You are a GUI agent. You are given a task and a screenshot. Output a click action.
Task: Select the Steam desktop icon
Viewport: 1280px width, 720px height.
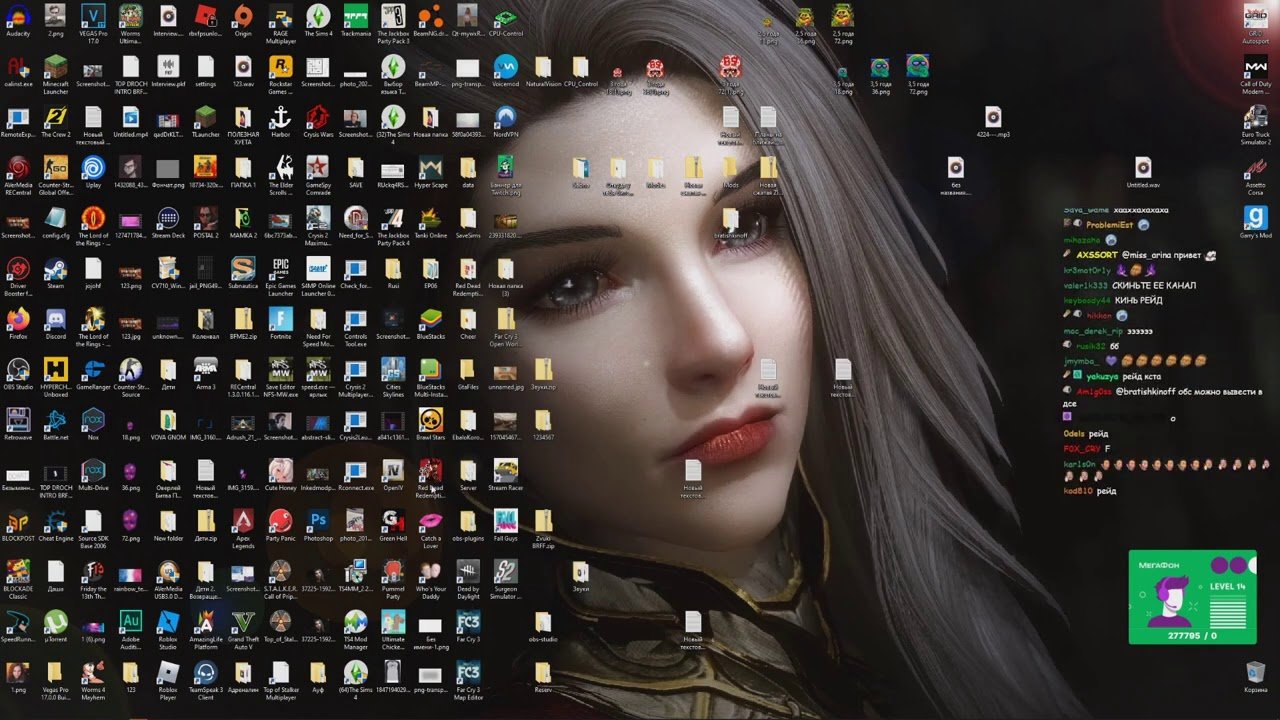pos(56,269)
